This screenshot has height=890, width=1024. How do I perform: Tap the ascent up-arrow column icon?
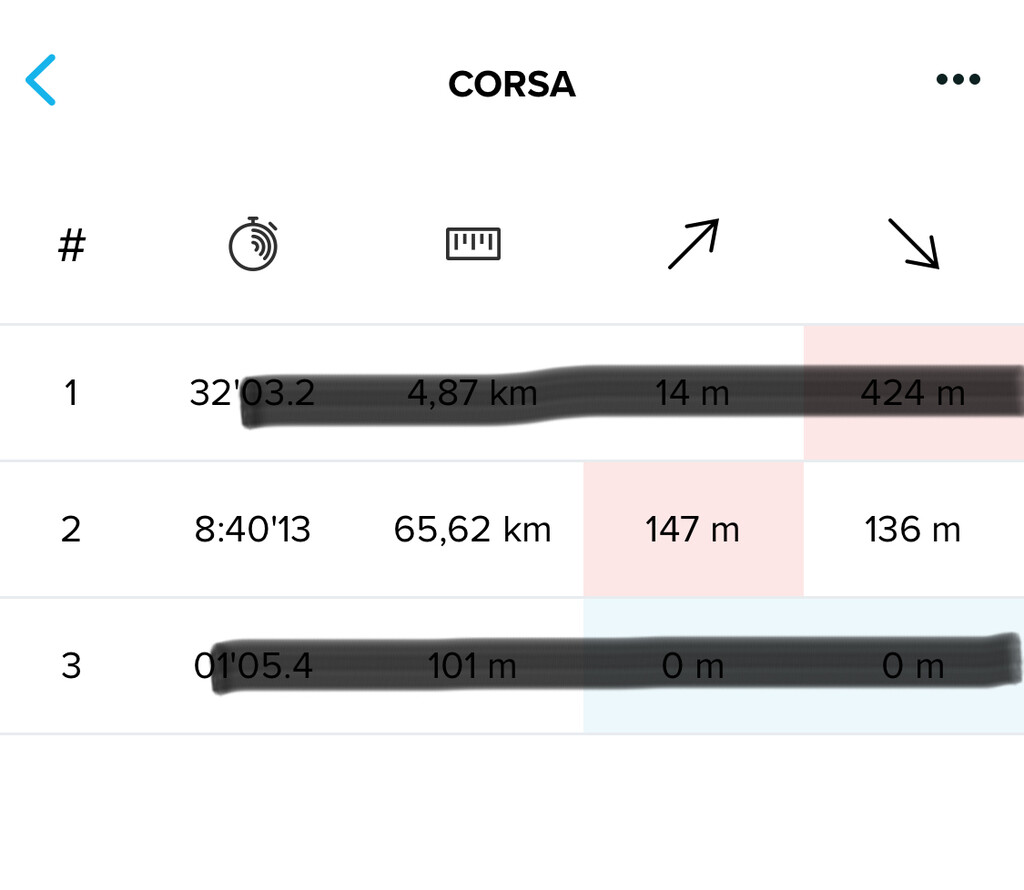693,244
